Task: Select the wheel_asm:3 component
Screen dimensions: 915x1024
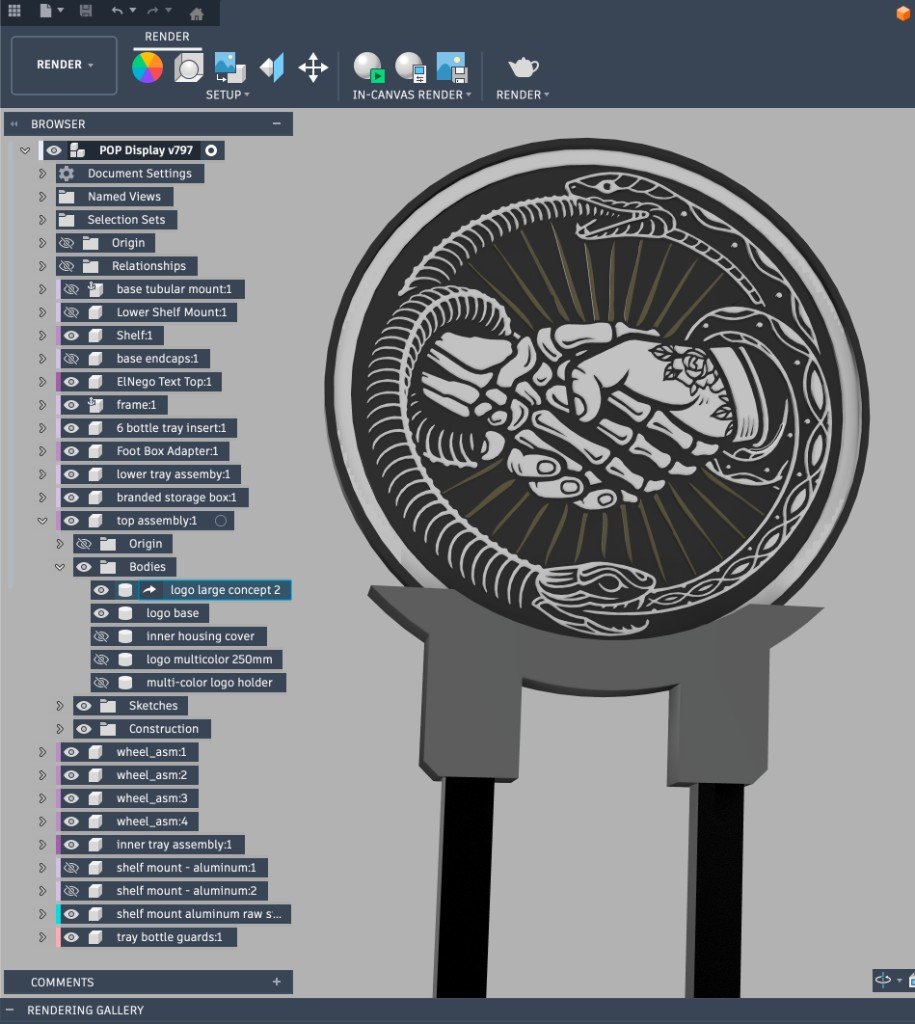Action: point(151,798)
